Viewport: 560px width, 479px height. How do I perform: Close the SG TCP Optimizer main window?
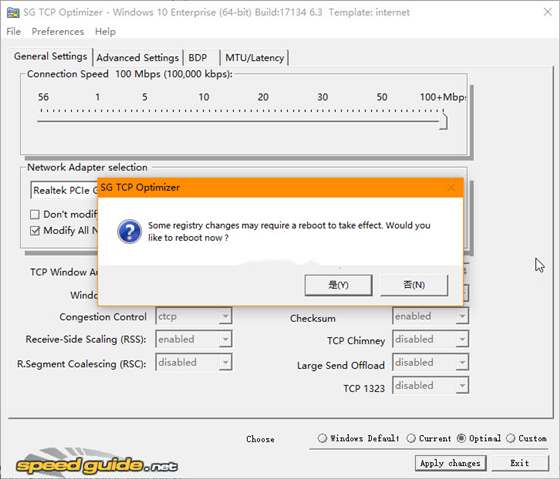click(548, 12)
